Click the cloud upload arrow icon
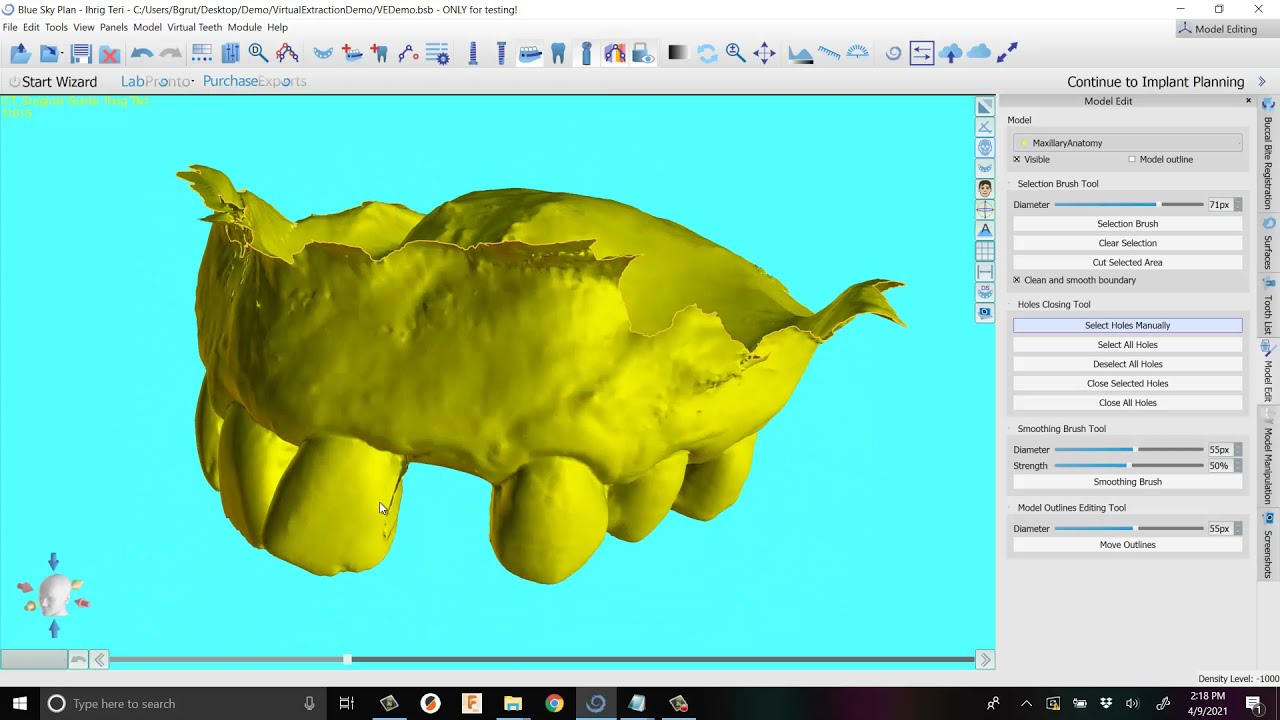This screenshot has width=1280, height=720. 951,54
